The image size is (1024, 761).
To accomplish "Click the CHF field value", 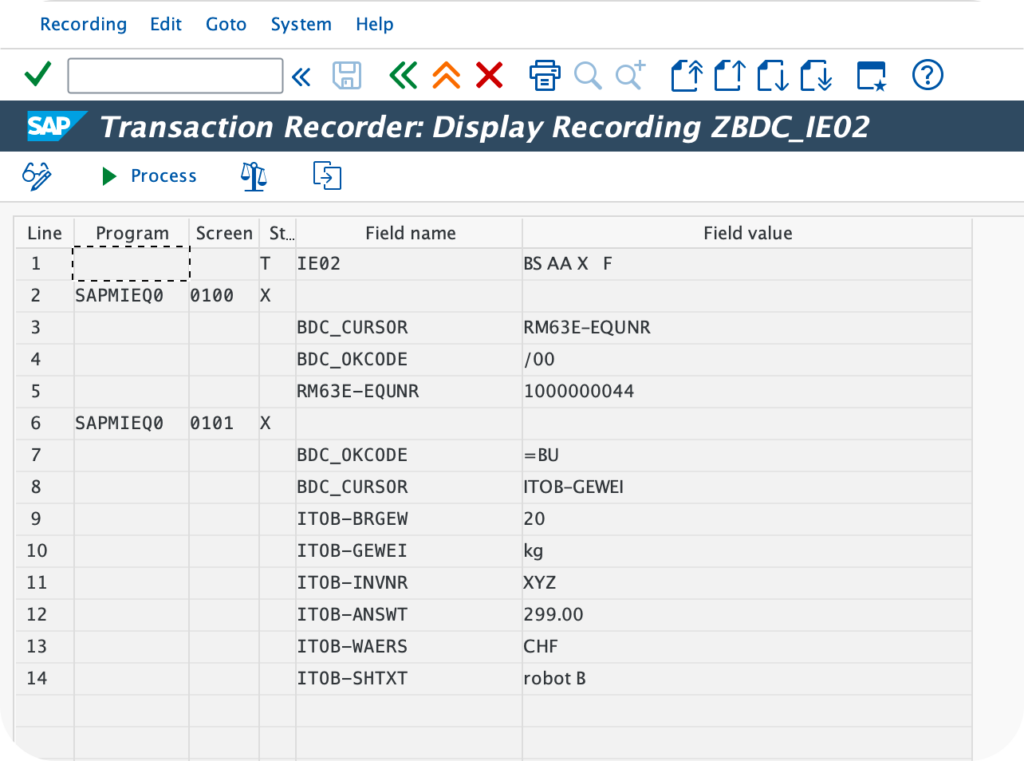I will [x=747, y=647].
